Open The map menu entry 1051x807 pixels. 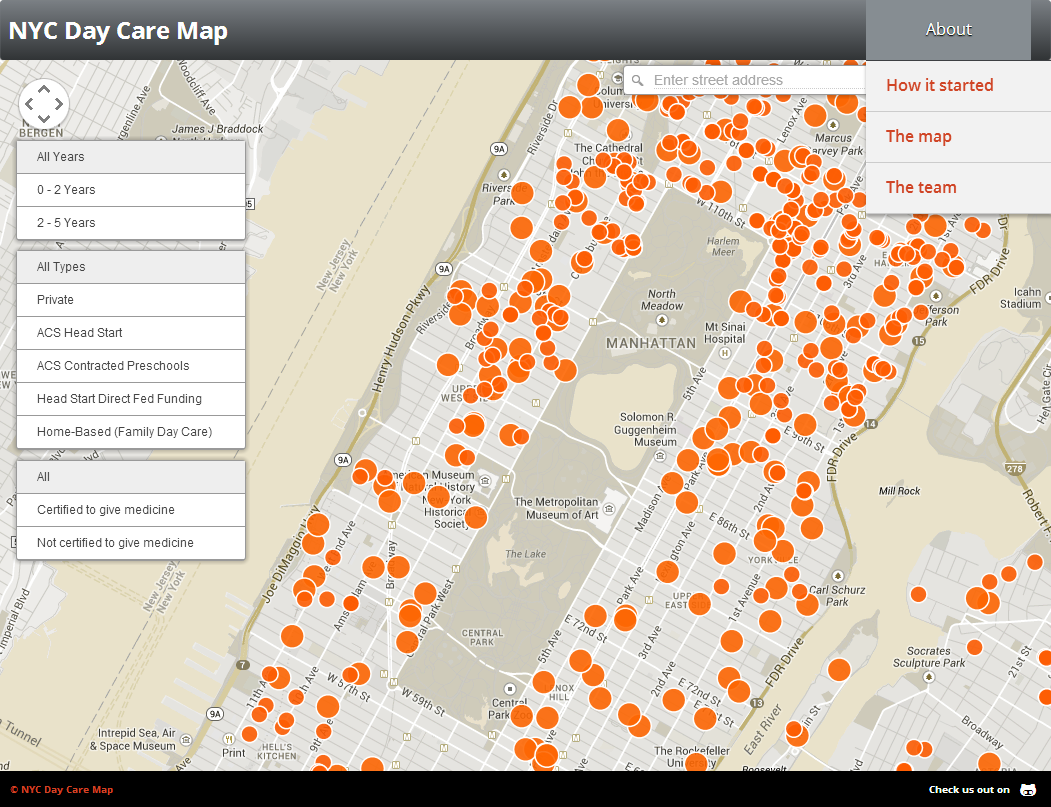[x=959, y=137]
